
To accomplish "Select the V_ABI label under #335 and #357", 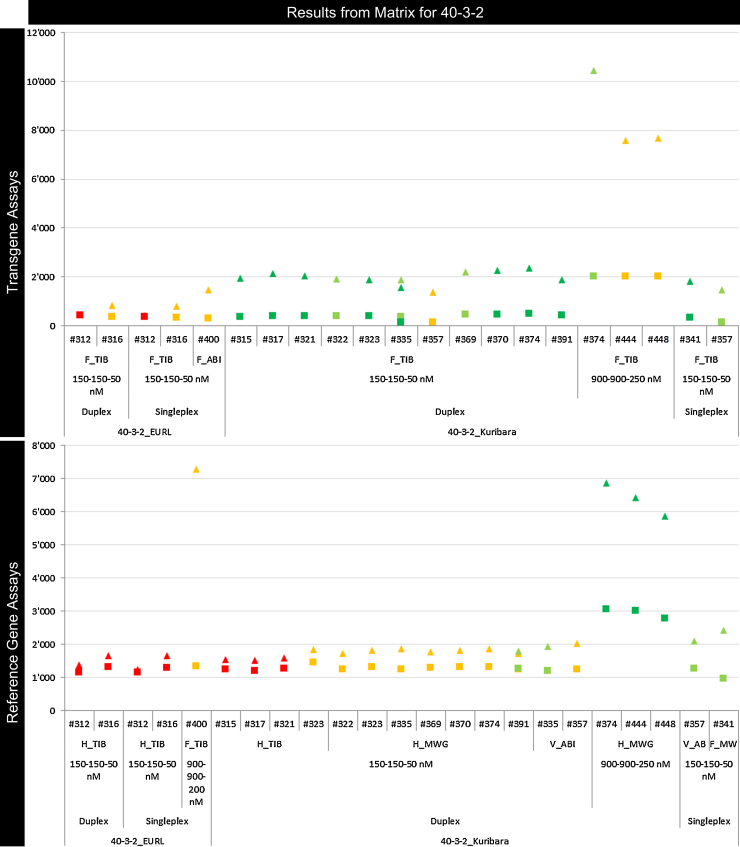I will tap(560, 744).
